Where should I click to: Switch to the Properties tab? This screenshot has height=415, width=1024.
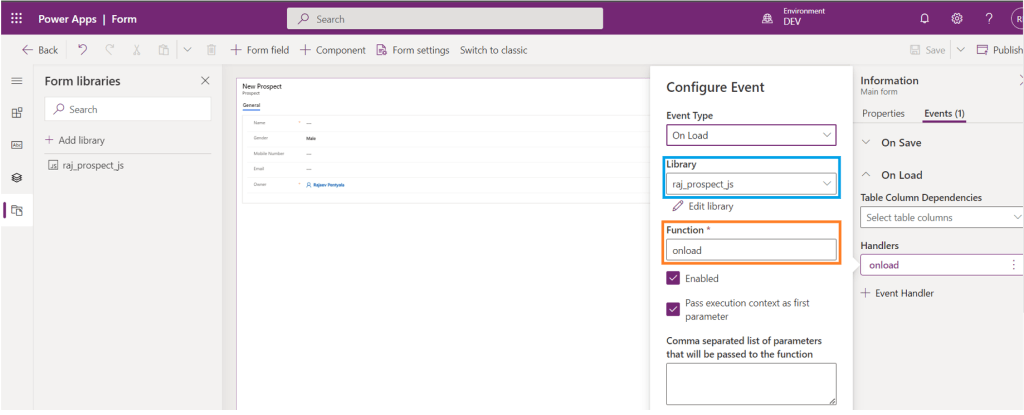(883, 114)
